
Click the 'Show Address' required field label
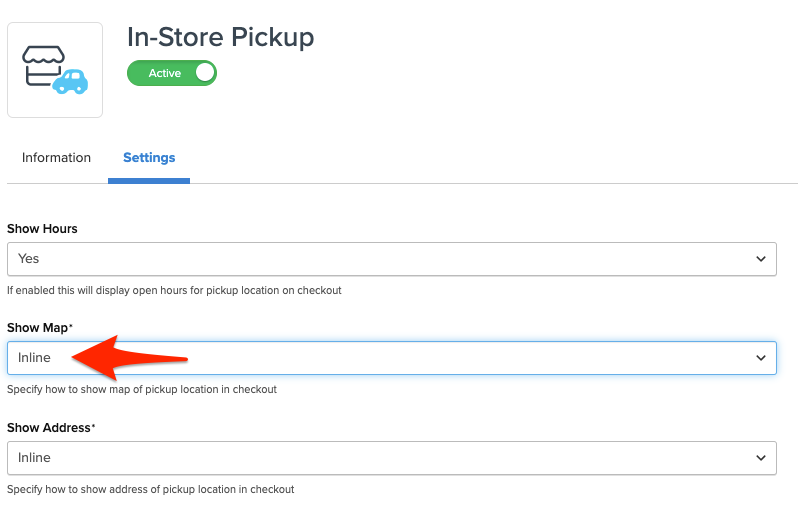click(x=49, y=427)
